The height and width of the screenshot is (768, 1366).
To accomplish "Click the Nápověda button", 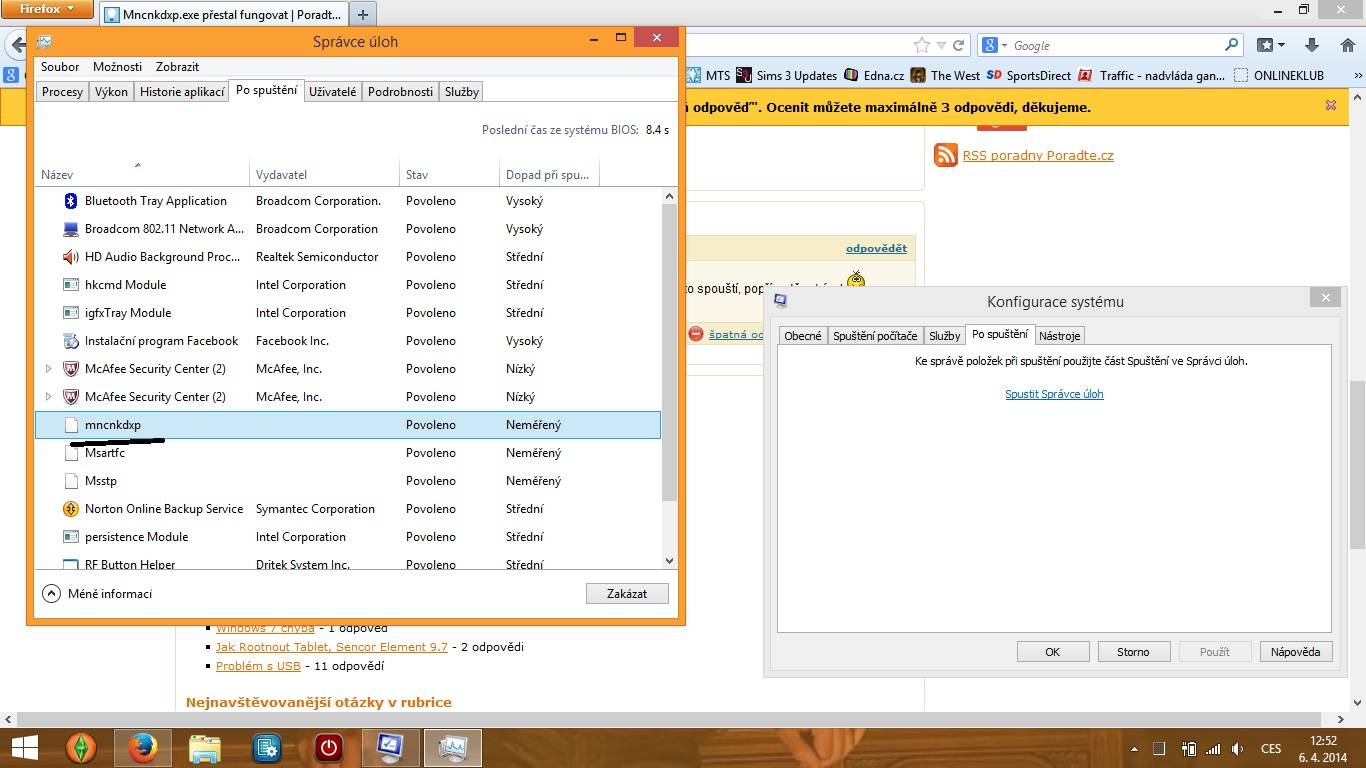I will [1296, 652].
